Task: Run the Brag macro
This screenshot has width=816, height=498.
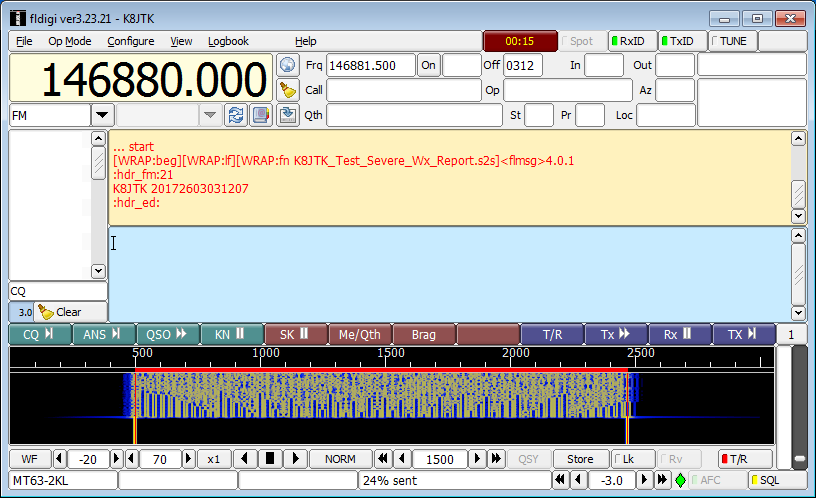Action: point(424,334)
